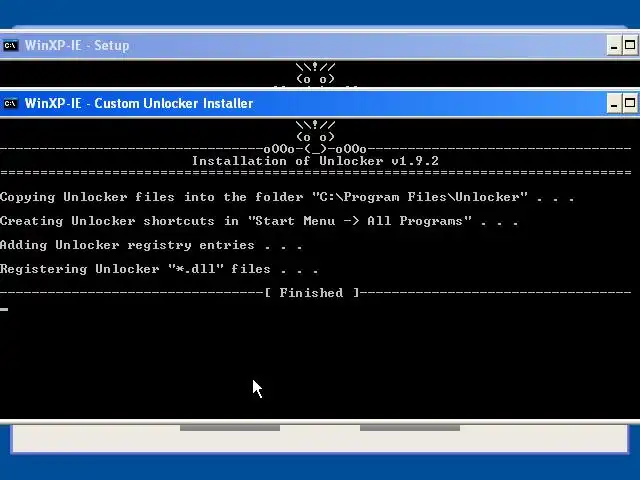The image size is (640, 480).
Task: Click the 'WinXP-IE - Setup' window title text
Action: click(x=77, y=45)
